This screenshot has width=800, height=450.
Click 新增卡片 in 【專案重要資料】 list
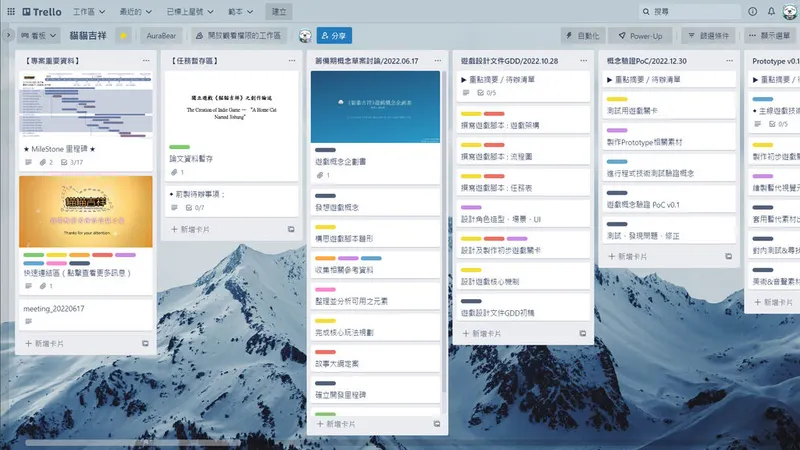point(44,344)
